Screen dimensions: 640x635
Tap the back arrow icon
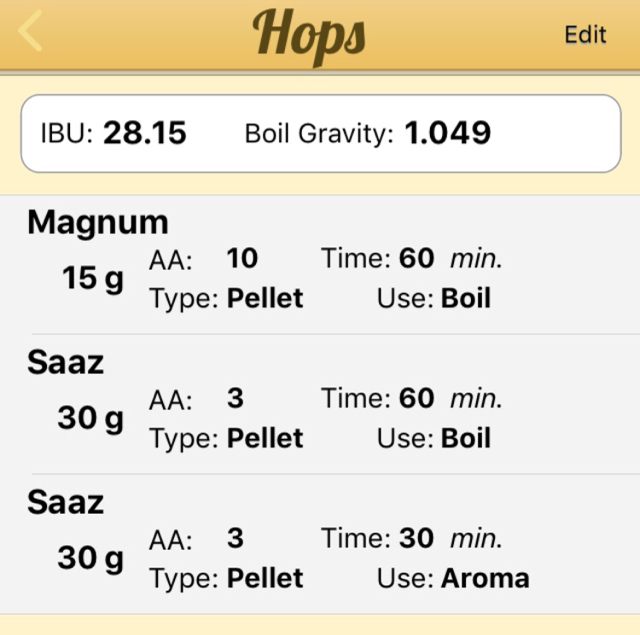30,31
